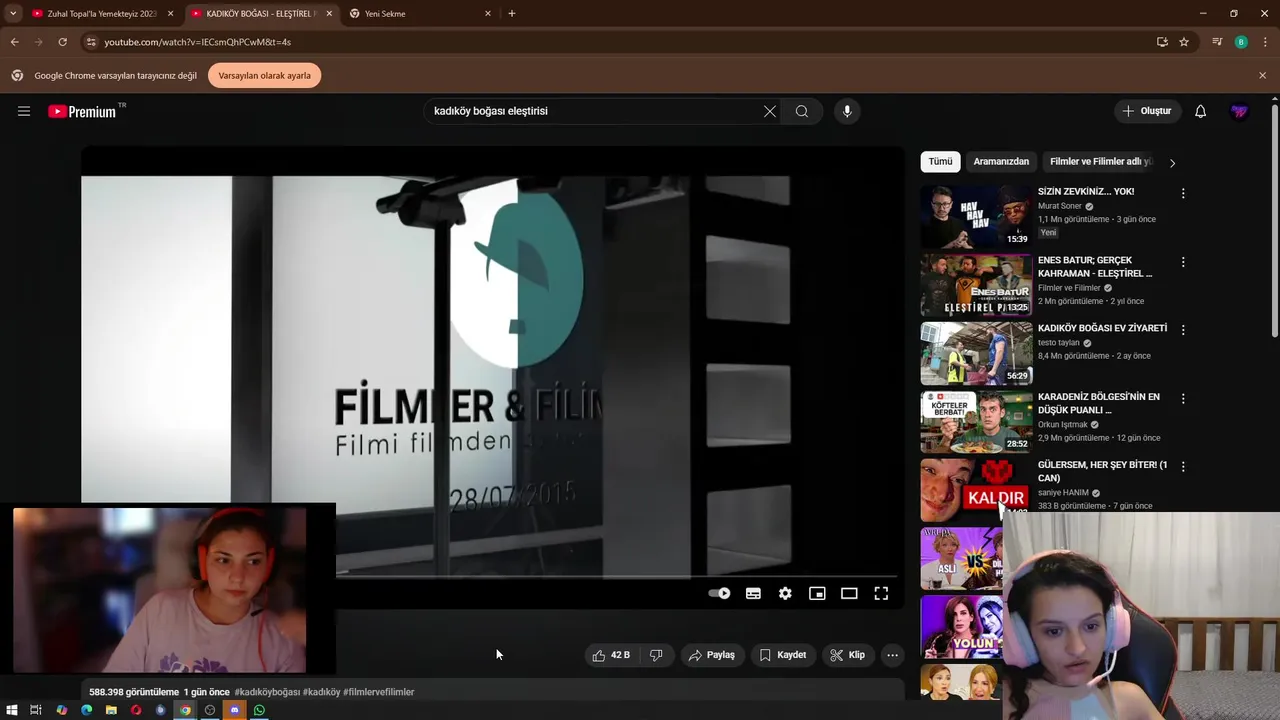Screen dimensions: 1280x720
Task: Open the Windows Start menu
Action: click(12, 710)
